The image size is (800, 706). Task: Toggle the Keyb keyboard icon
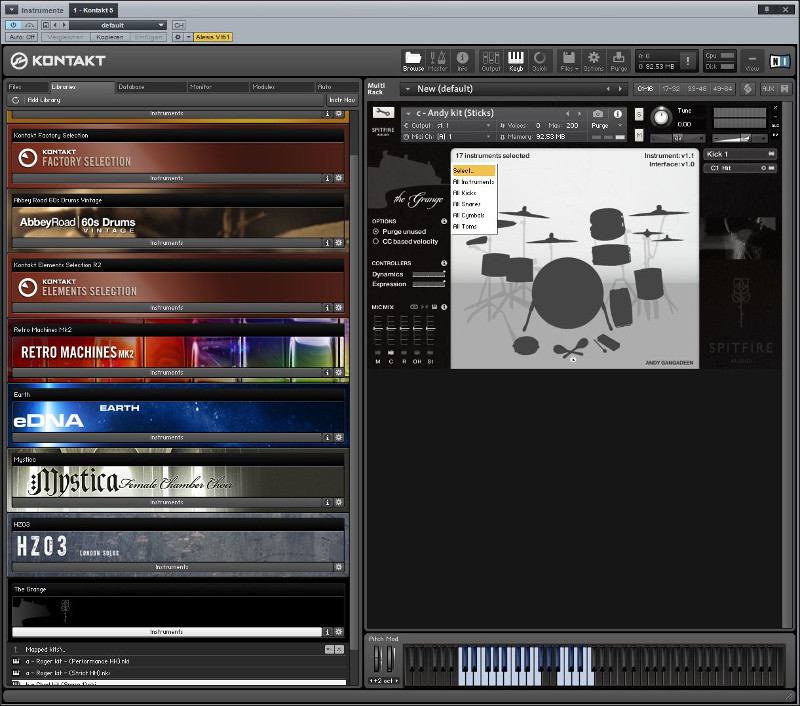pos(516,61)
